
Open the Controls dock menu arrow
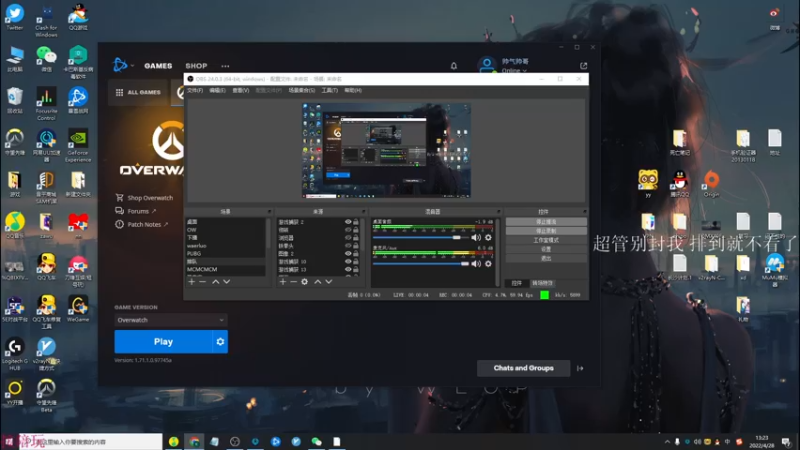[x=585, y=212]
